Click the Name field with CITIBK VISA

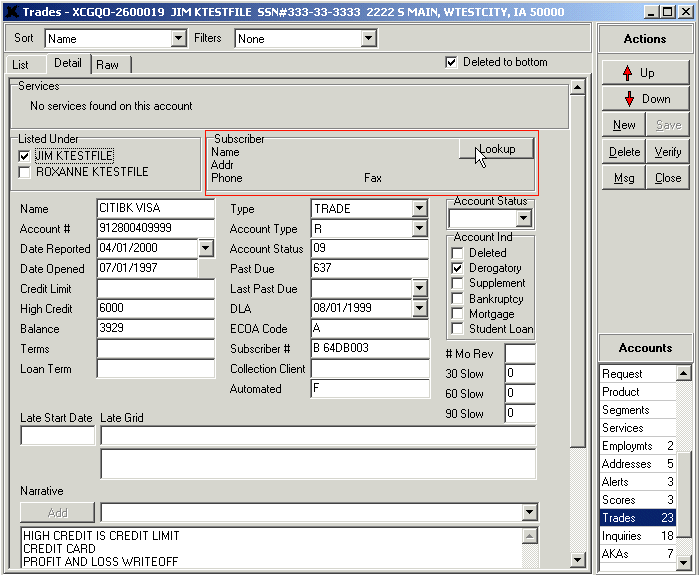click(155, 208)
